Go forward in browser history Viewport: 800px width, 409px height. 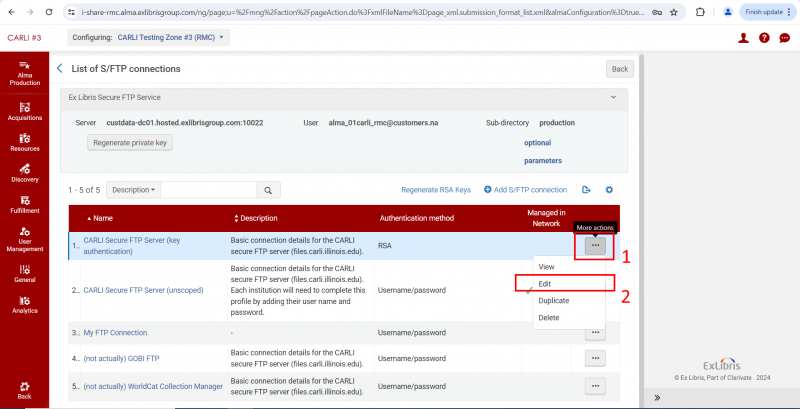30,12
